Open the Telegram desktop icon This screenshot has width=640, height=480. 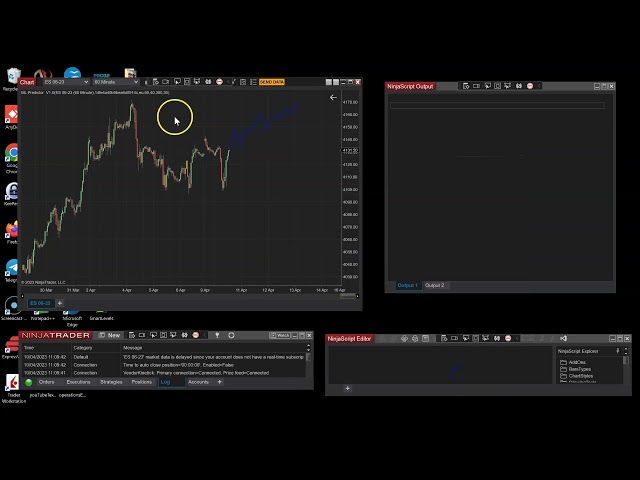(x=12, y=271)
